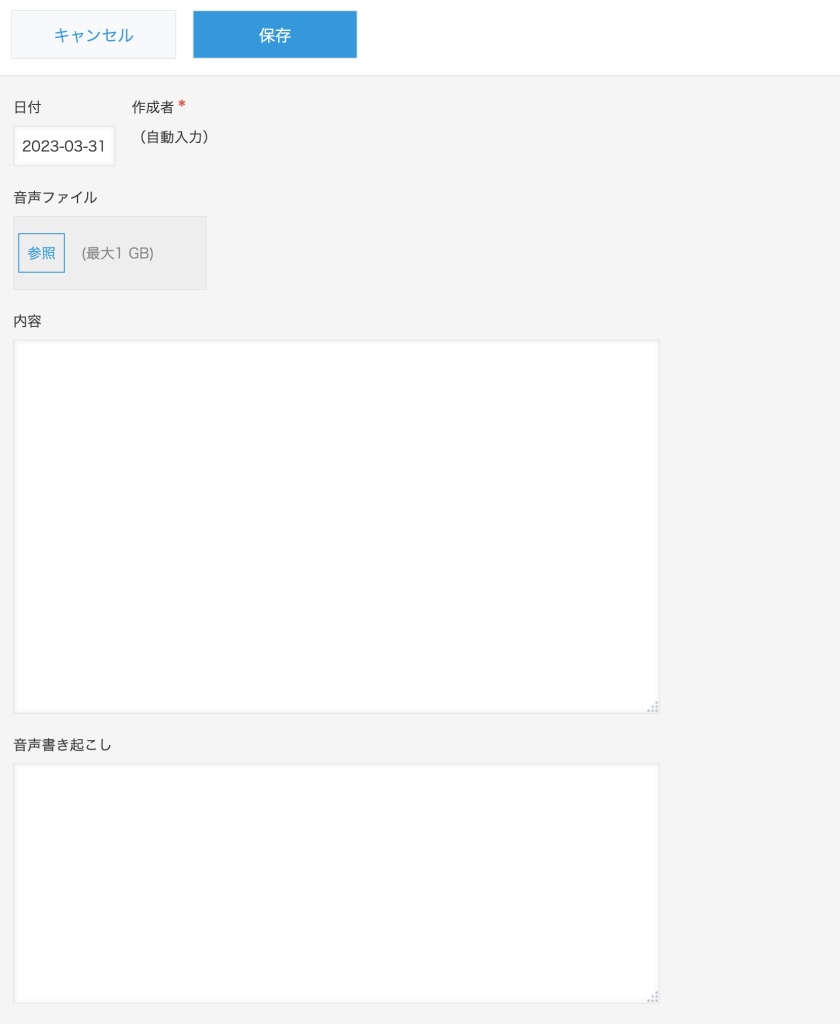Click the 作成者 field label
The width and height of the screenshot is (840, 1024).
coord(153,106)
